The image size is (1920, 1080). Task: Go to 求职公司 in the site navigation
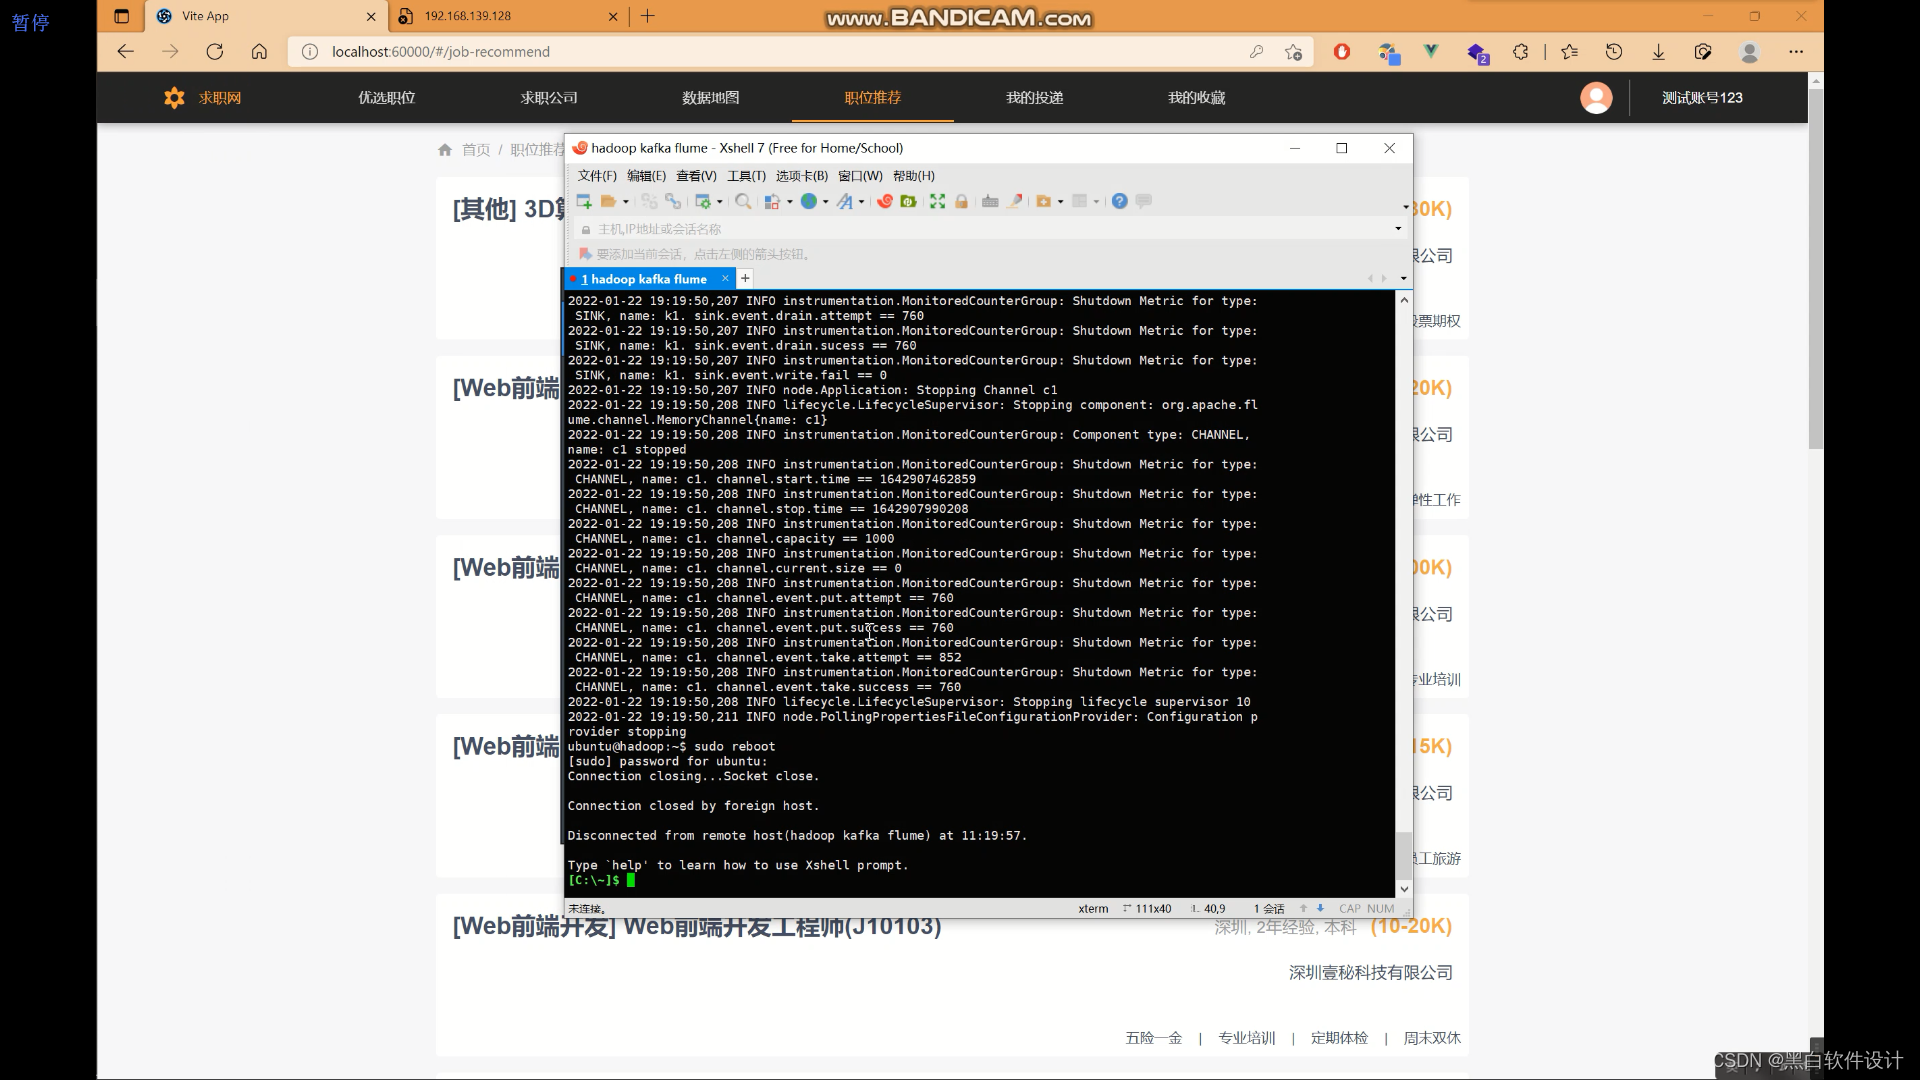tap(549, 98)
